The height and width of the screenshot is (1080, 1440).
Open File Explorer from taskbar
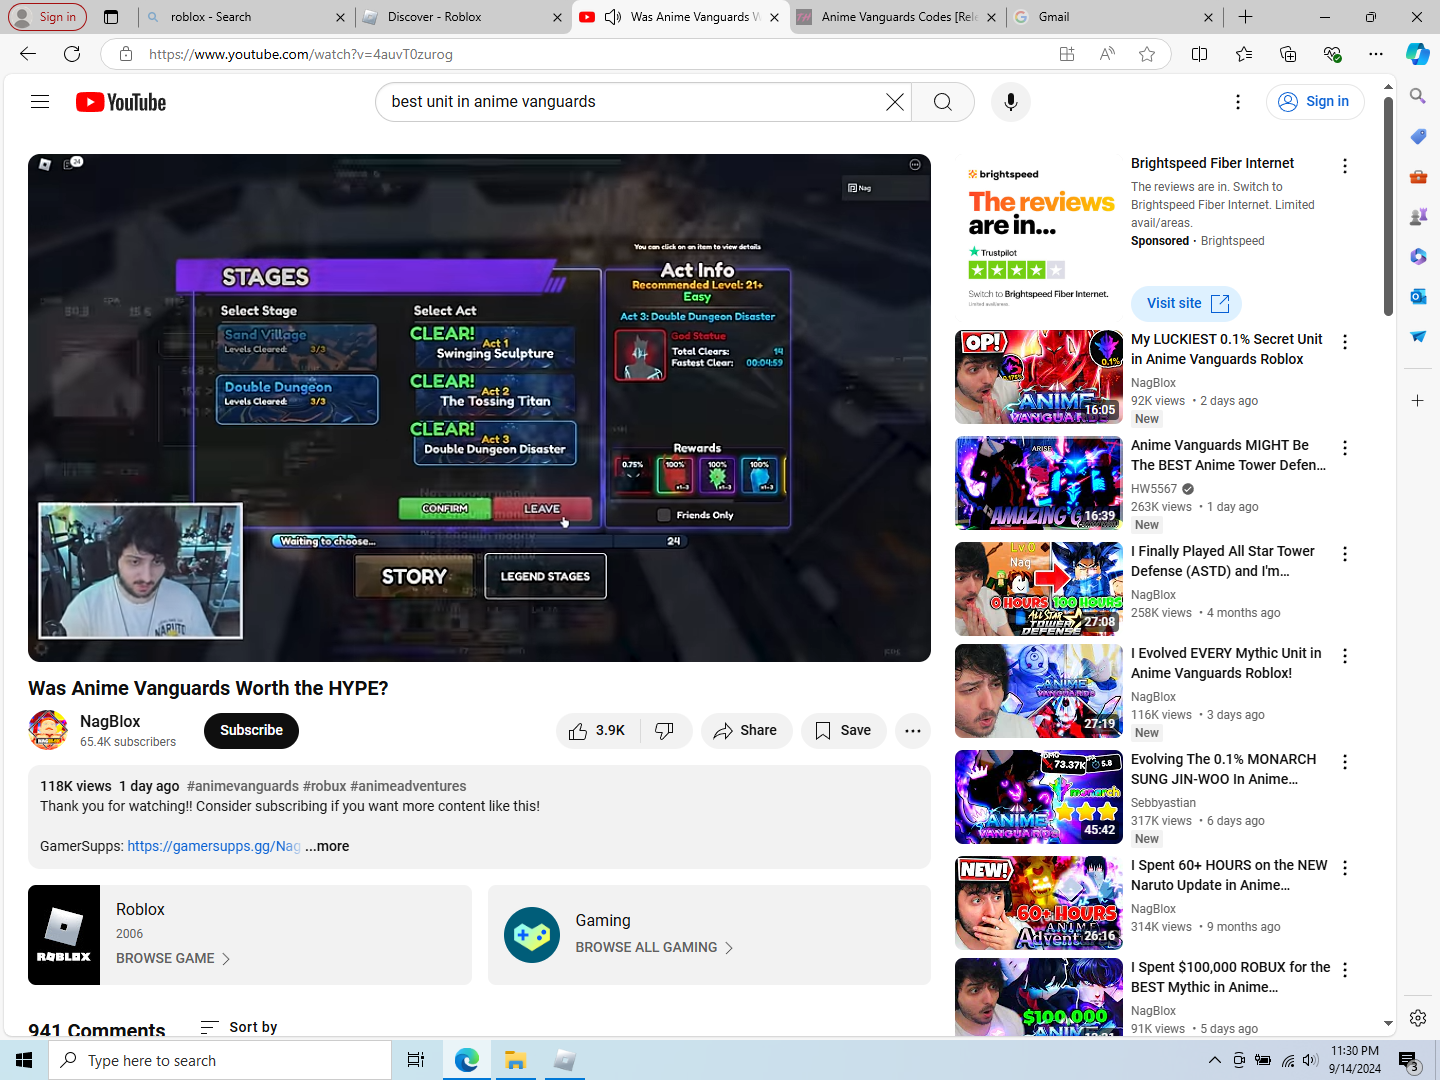(516, 1060)
